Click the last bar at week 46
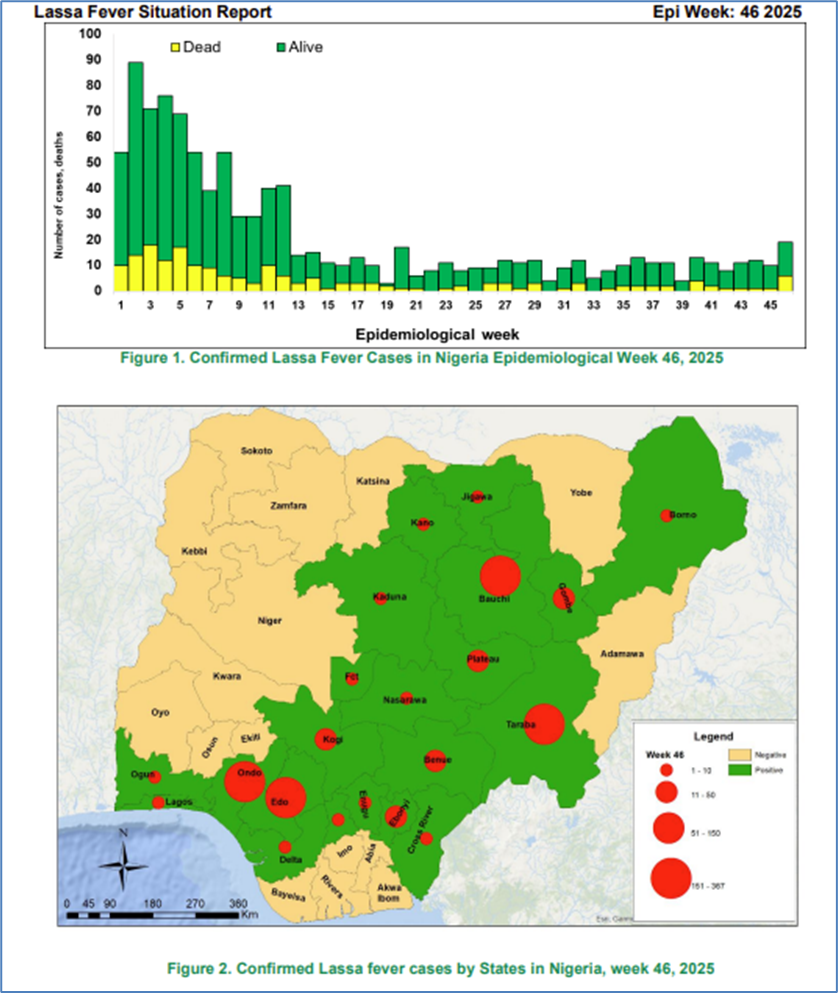The width and height of the screenshot is (838, 993). point(786,265)
